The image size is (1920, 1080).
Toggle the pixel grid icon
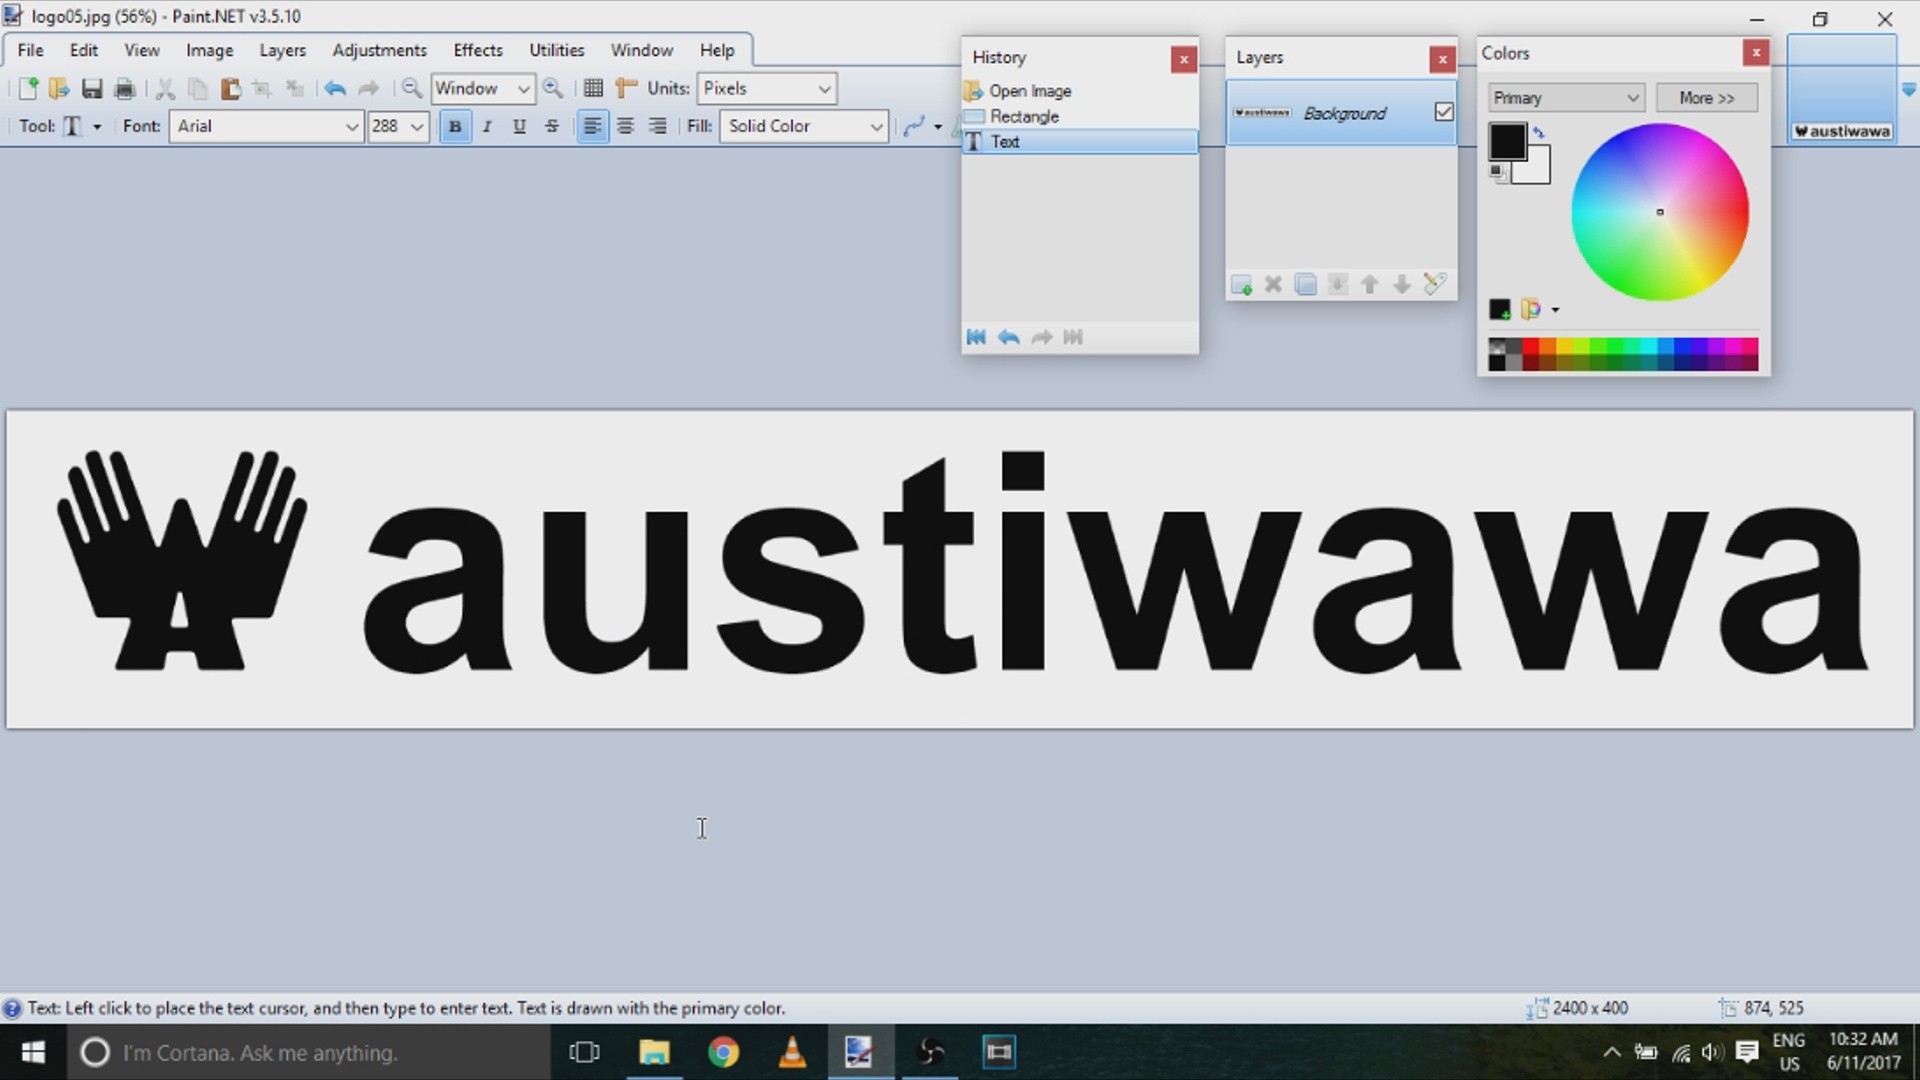click(x=593, y=89)
